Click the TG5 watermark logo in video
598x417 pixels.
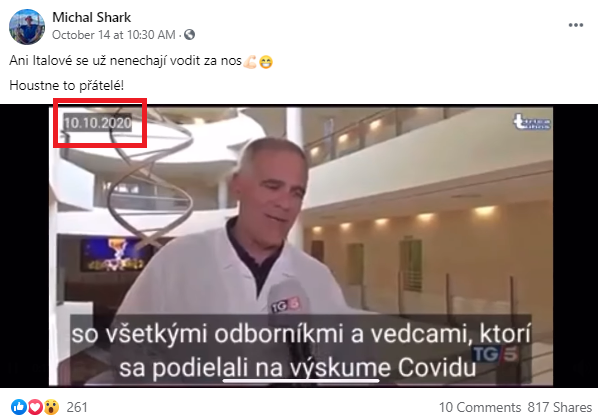(x=495, y=354)
